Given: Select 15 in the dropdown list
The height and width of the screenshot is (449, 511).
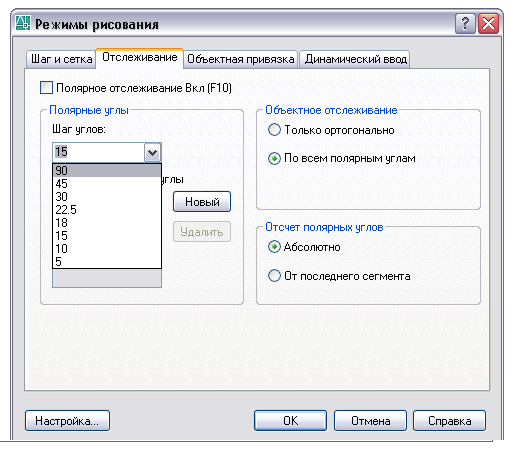Looking at the screenshot, I should tap(107, 236).
